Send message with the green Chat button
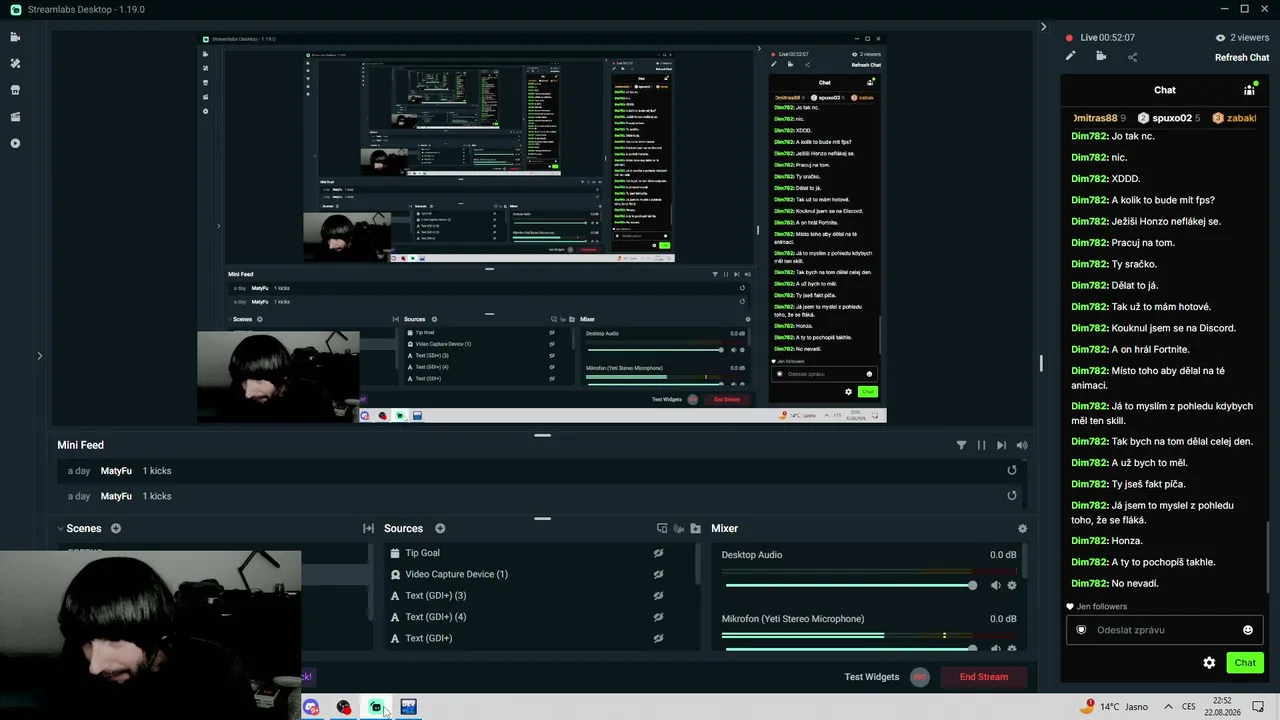 coord(1245,663)
